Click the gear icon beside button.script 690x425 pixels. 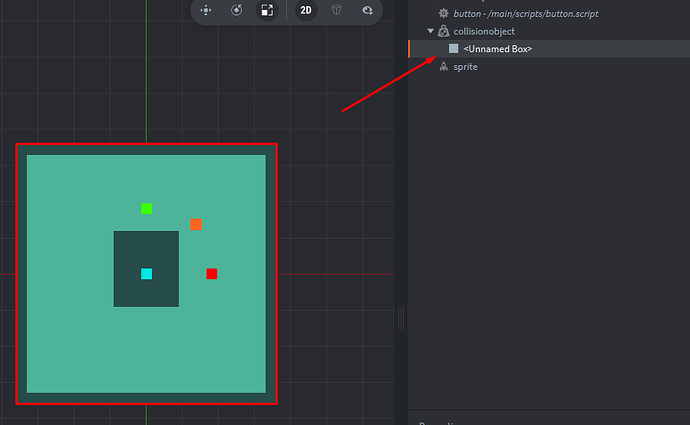tap(444, 13)
